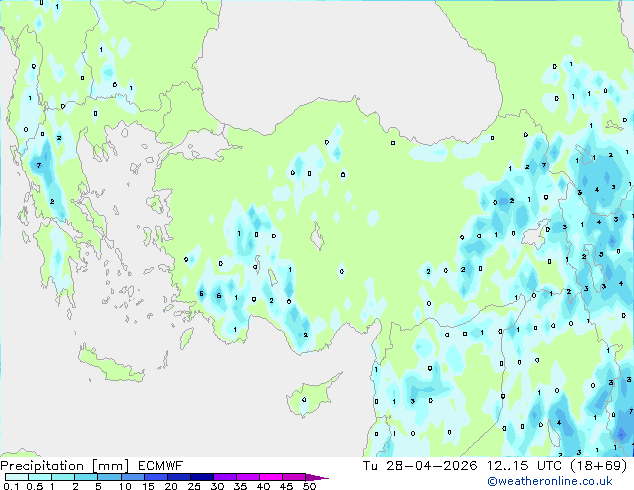Image resolution: width=634 pixels, height=490 pixels.
Task: Click the 'Precipitation' title word
Action: pyautogui.click(x=42, y=466)
